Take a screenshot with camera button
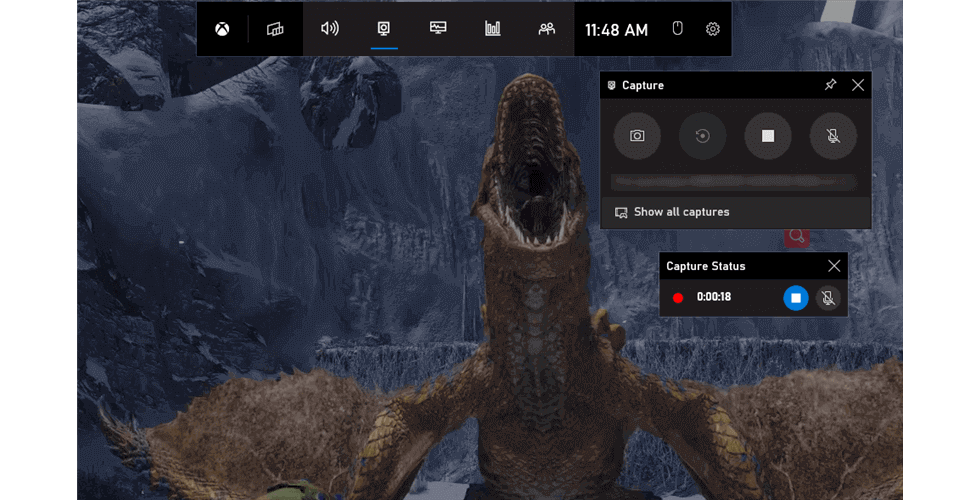980x500 pixels. click(x=637, y=136)
